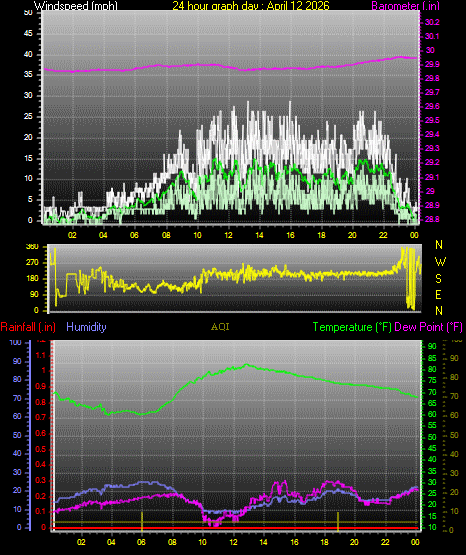
Task: Select the "AQI" legend label
Action: [x=220, y=327]
